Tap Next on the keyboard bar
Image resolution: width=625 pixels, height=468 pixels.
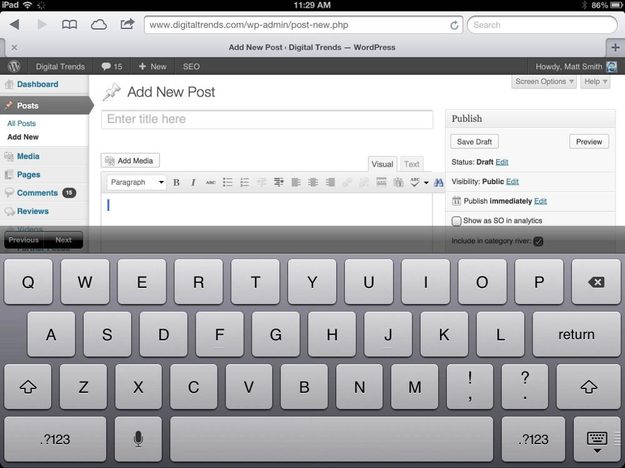[63, 240]
